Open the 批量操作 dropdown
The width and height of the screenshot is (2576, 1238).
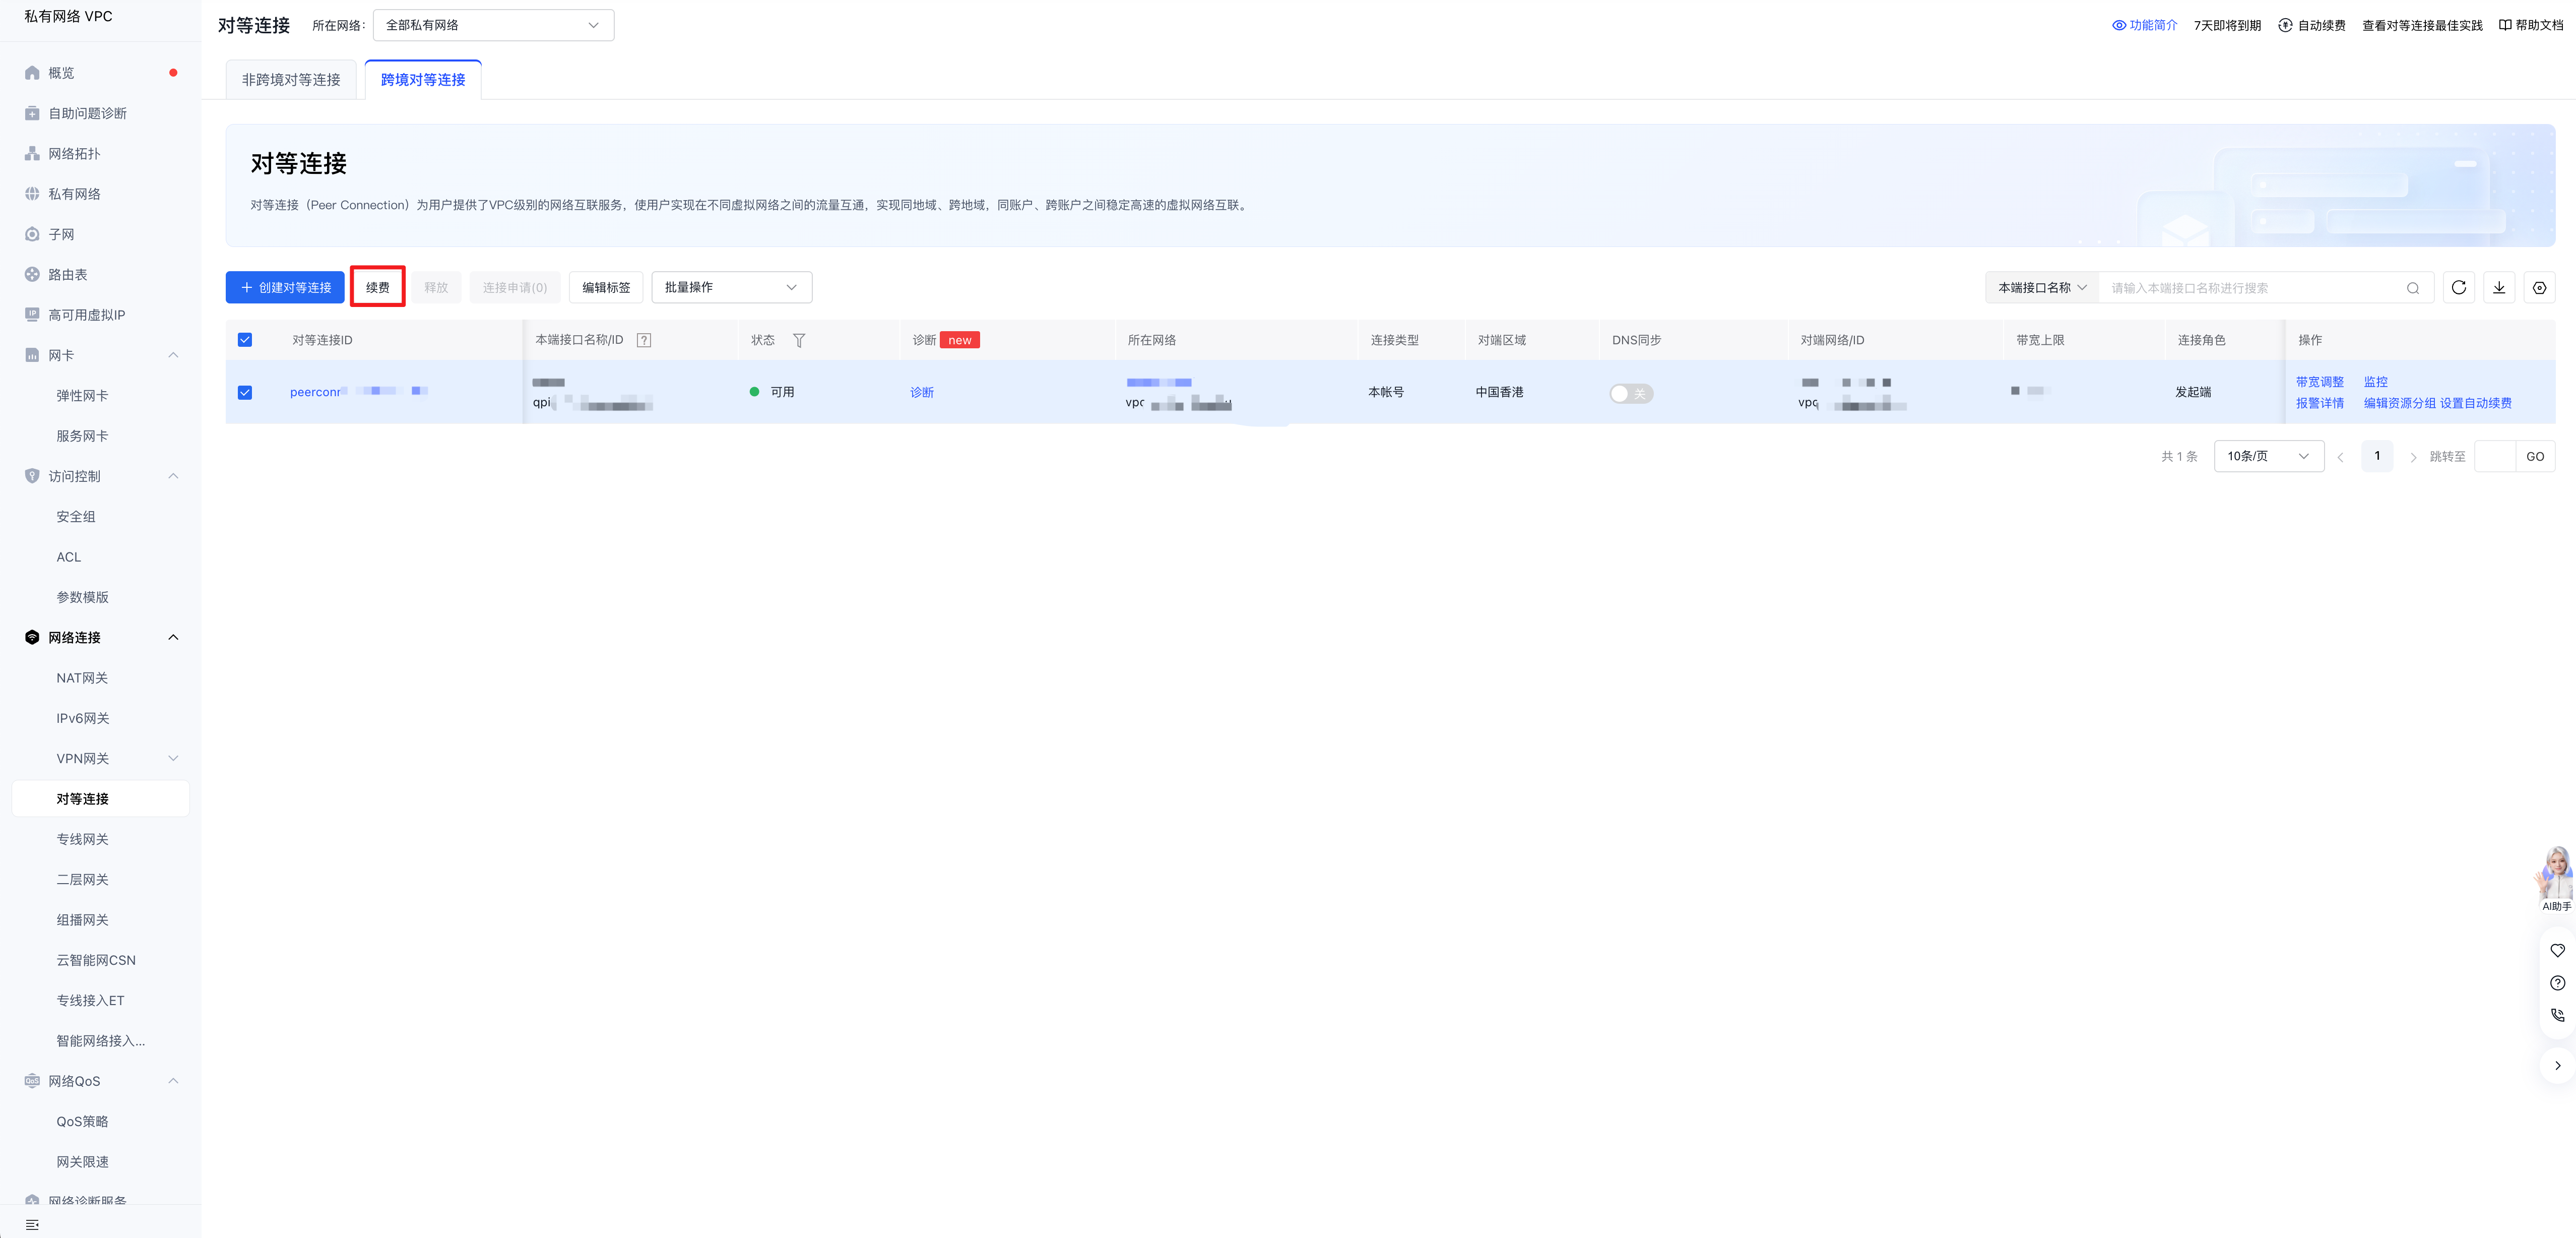731,288
